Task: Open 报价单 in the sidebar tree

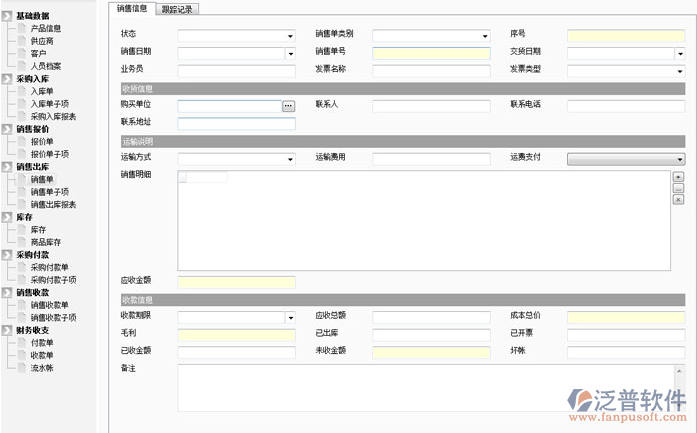Action: (42, 141)
